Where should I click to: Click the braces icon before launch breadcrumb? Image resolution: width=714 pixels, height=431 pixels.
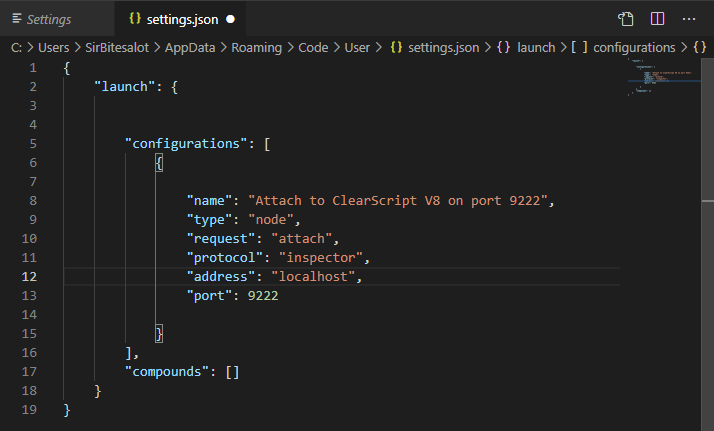pyautogui.click(x=503, y=47)
